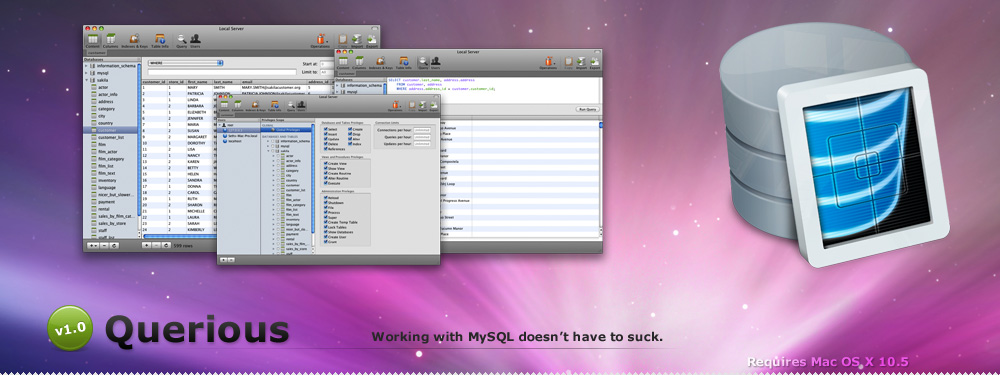
Task: Open Operations in the users window
Action: [395, 106]
